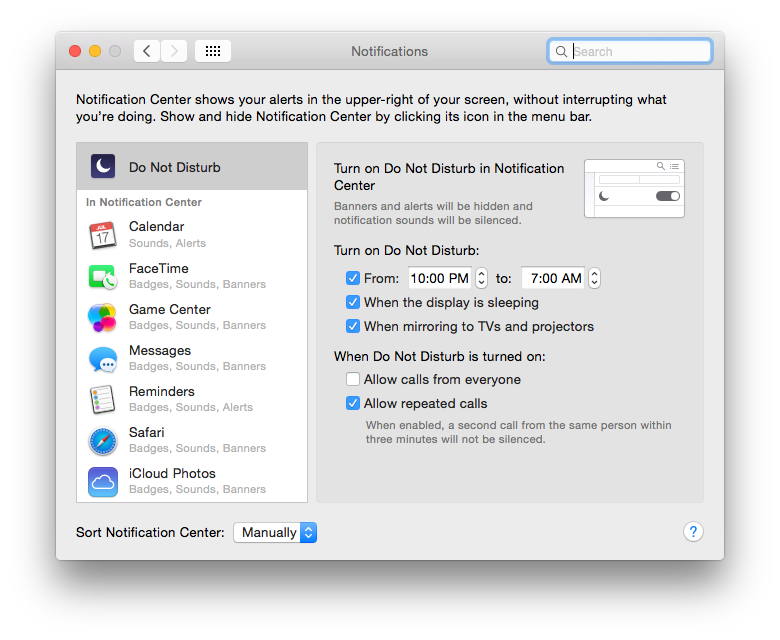Close the Notifications window
The image size is (780, 640).
point(75,51)
